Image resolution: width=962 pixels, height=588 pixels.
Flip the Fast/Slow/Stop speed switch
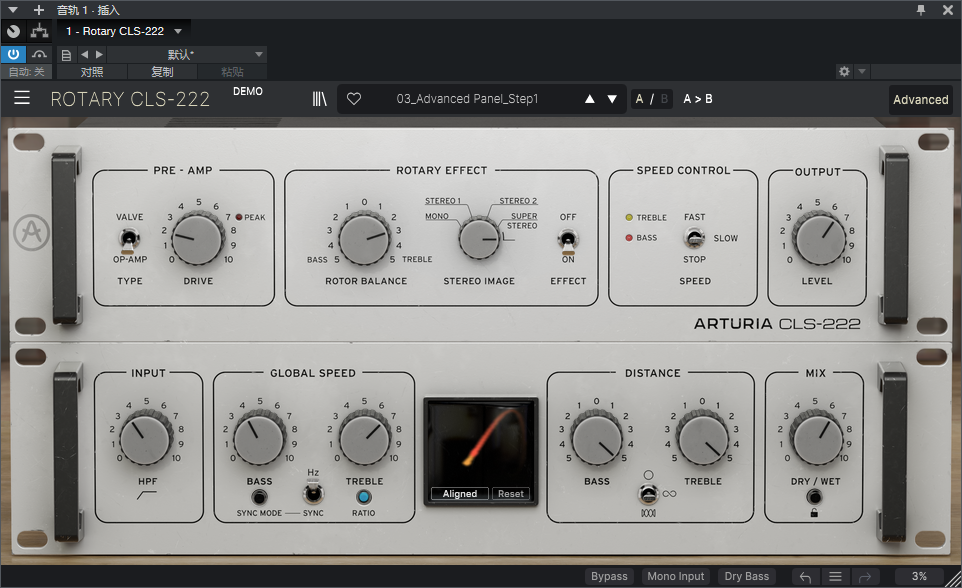(694, 238)
